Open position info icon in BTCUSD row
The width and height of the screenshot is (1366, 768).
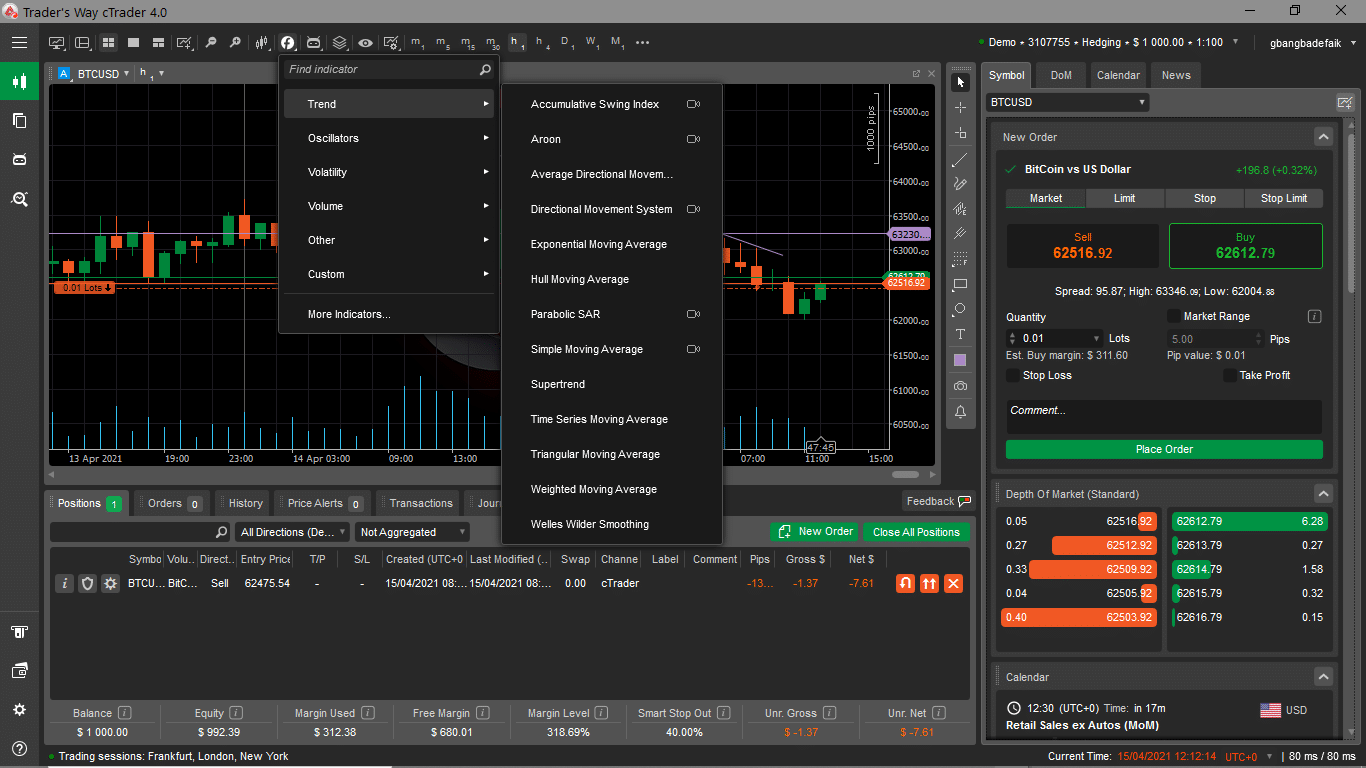[x=64, y=583]
